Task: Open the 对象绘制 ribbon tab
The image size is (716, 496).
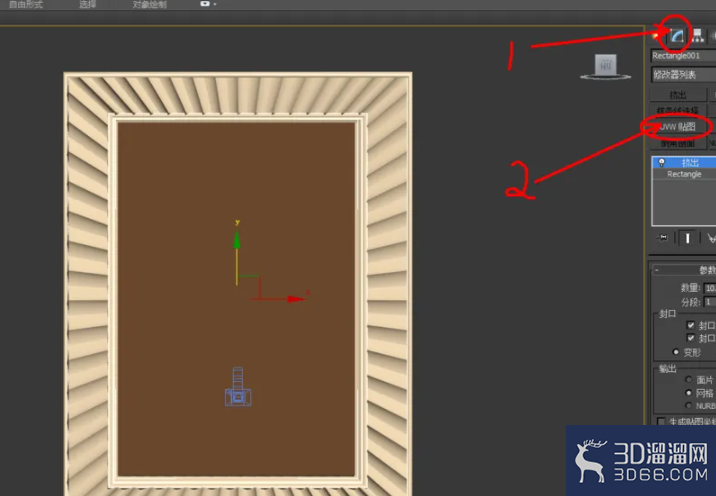Action: (x=150, y=5)
